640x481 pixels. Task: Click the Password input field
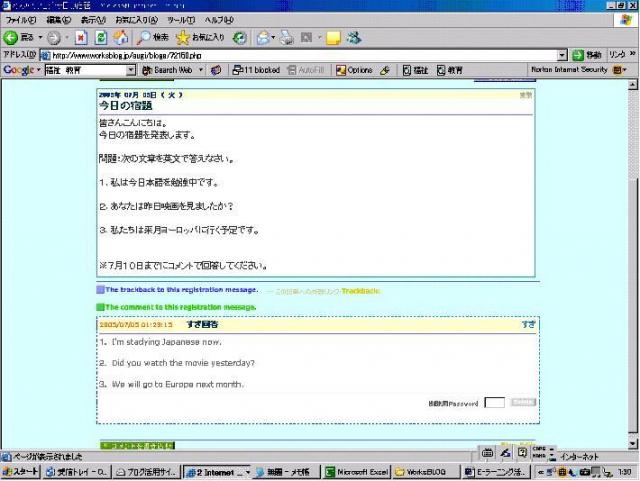pyautogui.click(x=494, y=402)
